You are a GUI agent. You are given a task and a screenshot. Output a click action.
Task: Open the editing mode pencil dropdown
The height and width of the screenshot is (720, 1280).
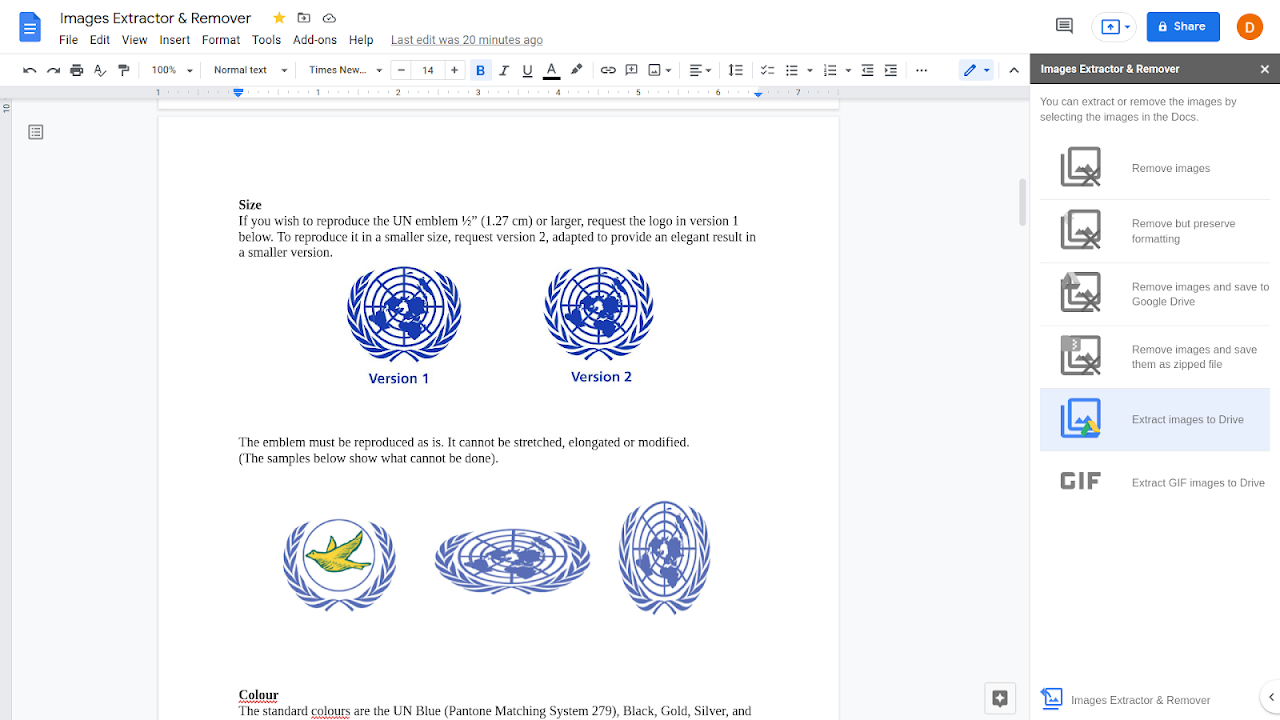976,70
